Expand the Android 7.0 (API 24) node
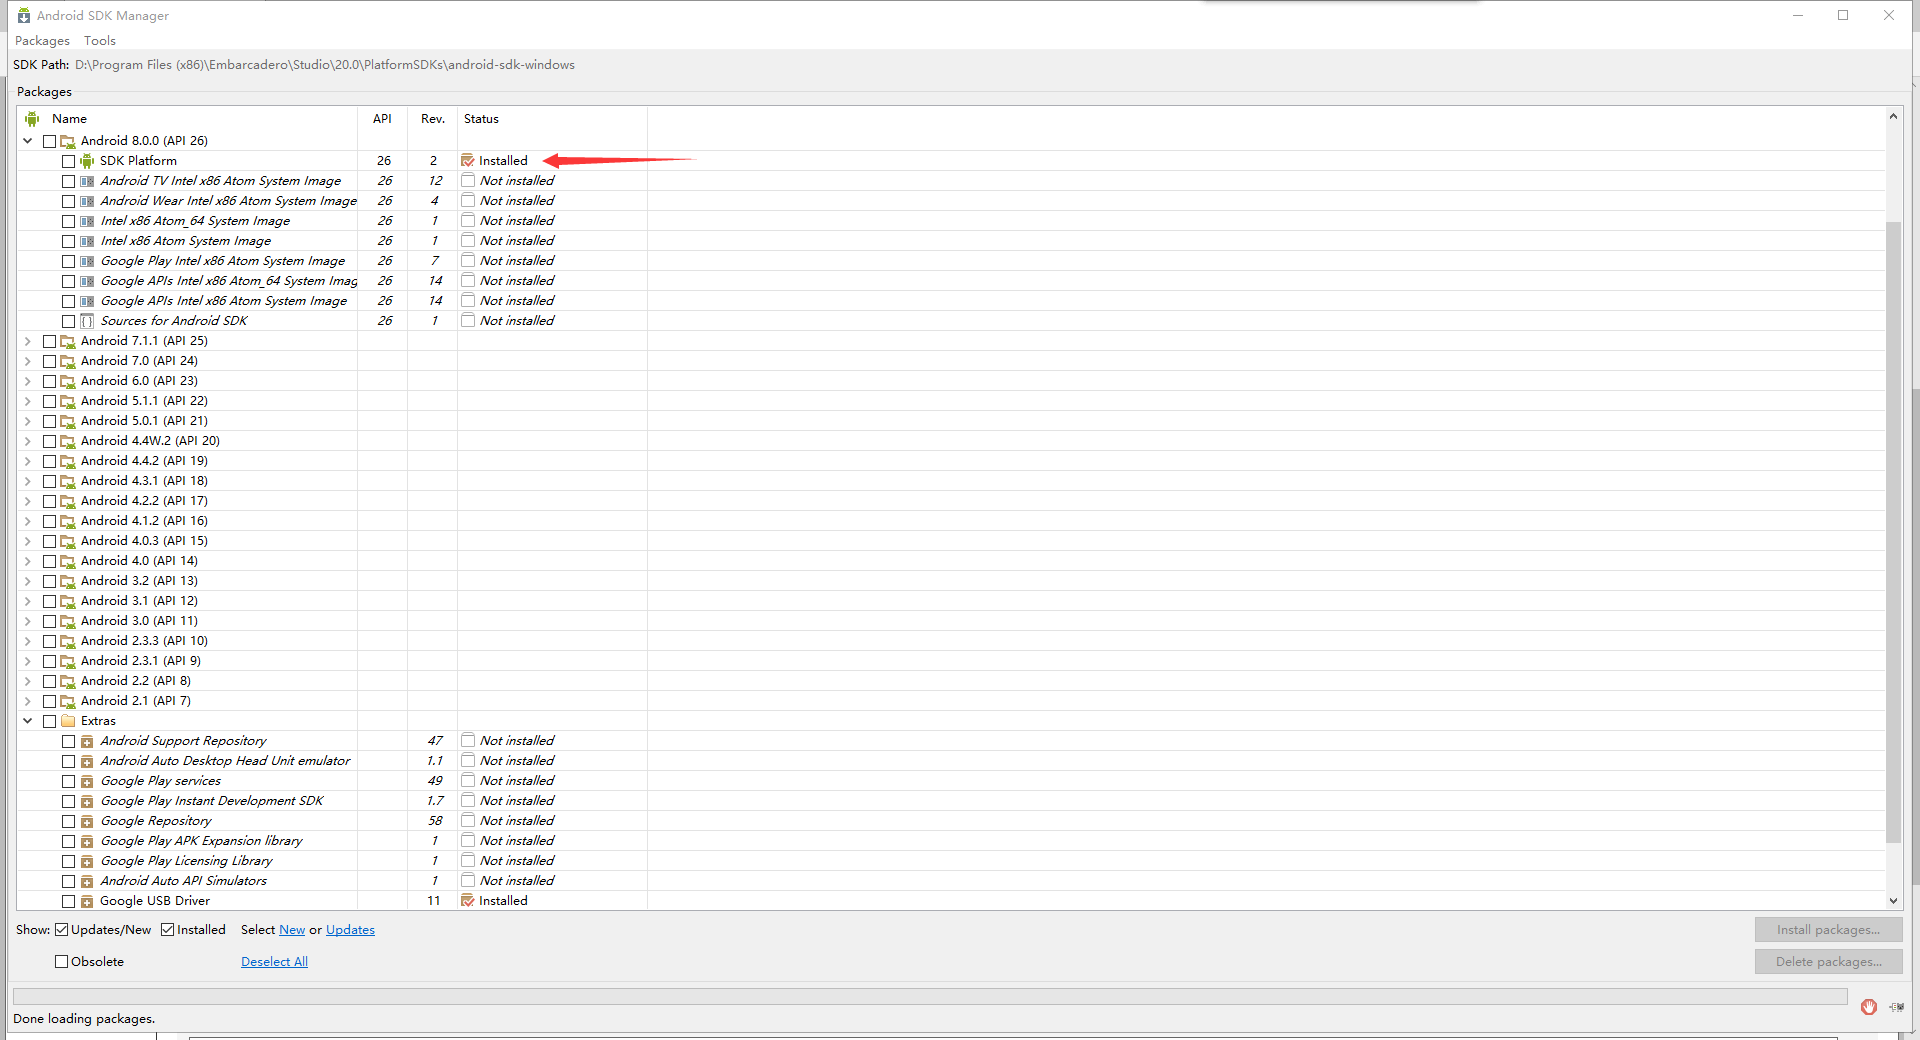 (28, 361)
